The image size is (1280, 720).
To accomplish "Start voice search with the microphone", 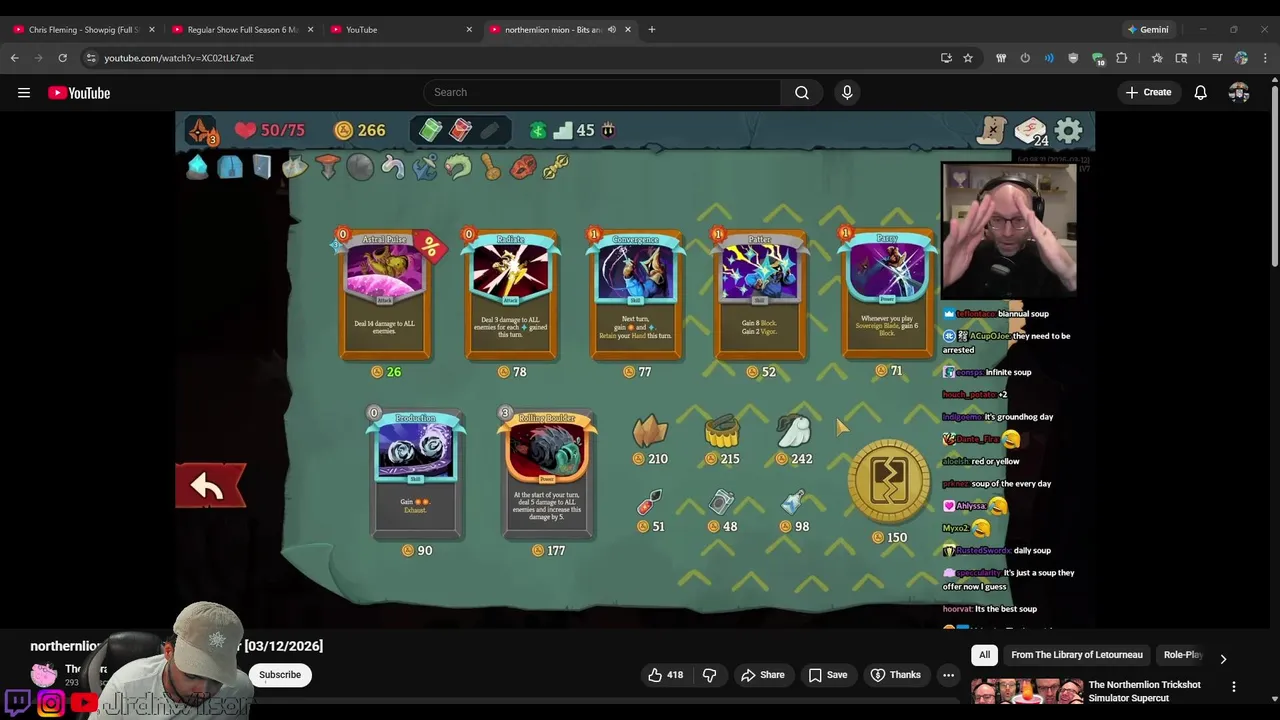I will tap(847, 92).
